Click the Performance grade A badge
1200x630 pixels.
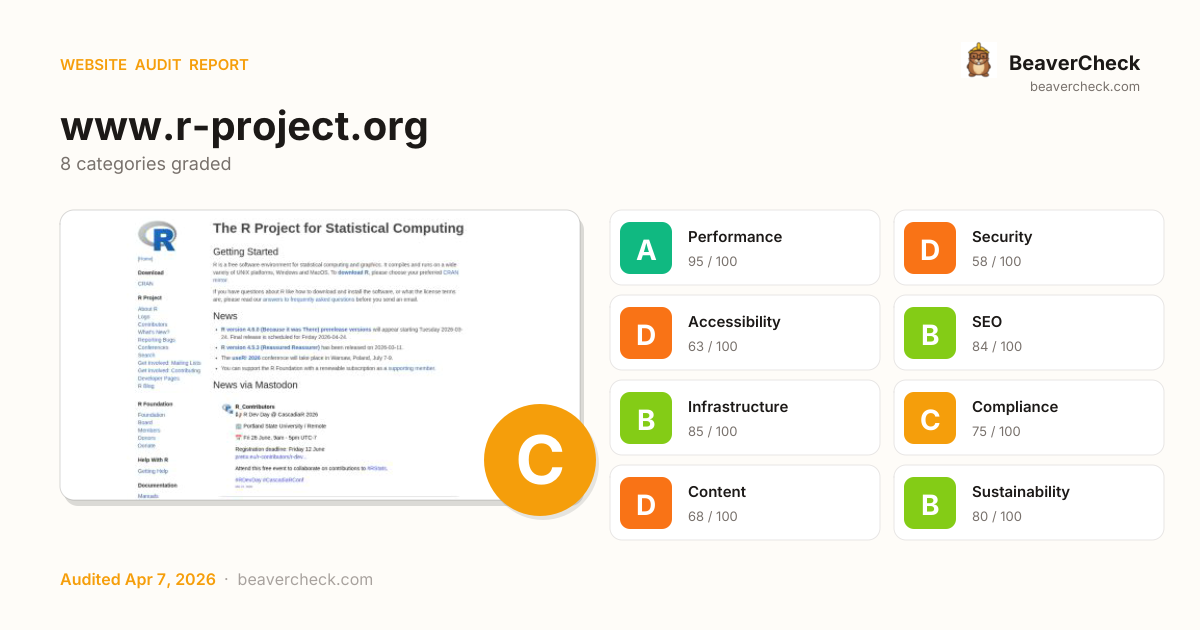646,248
